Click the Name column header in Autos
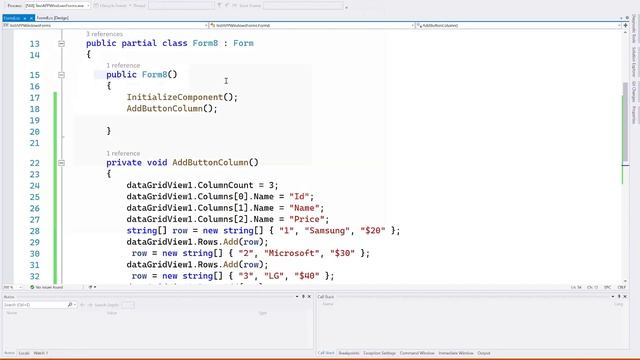 coord(11,313)
